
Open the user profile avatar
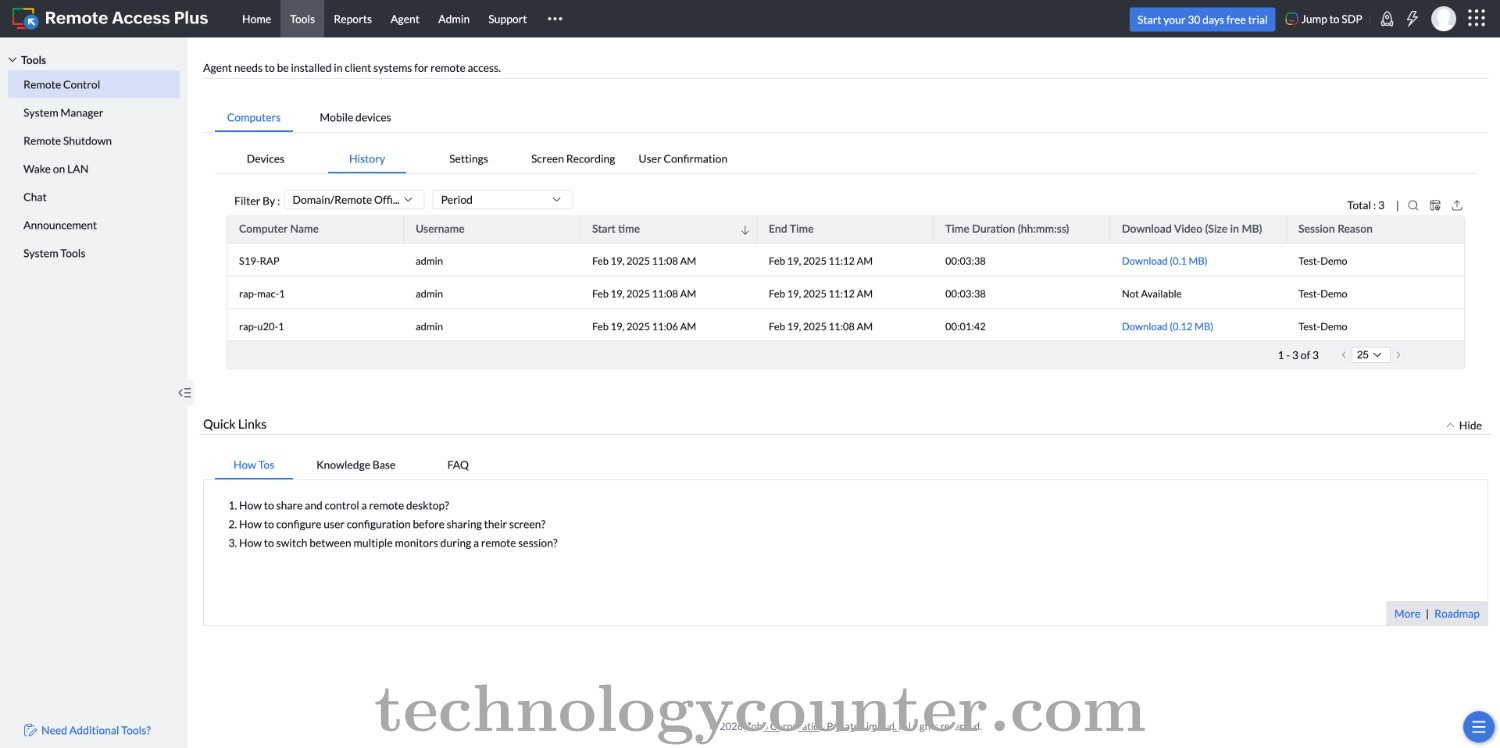(x=1443, y=19)
